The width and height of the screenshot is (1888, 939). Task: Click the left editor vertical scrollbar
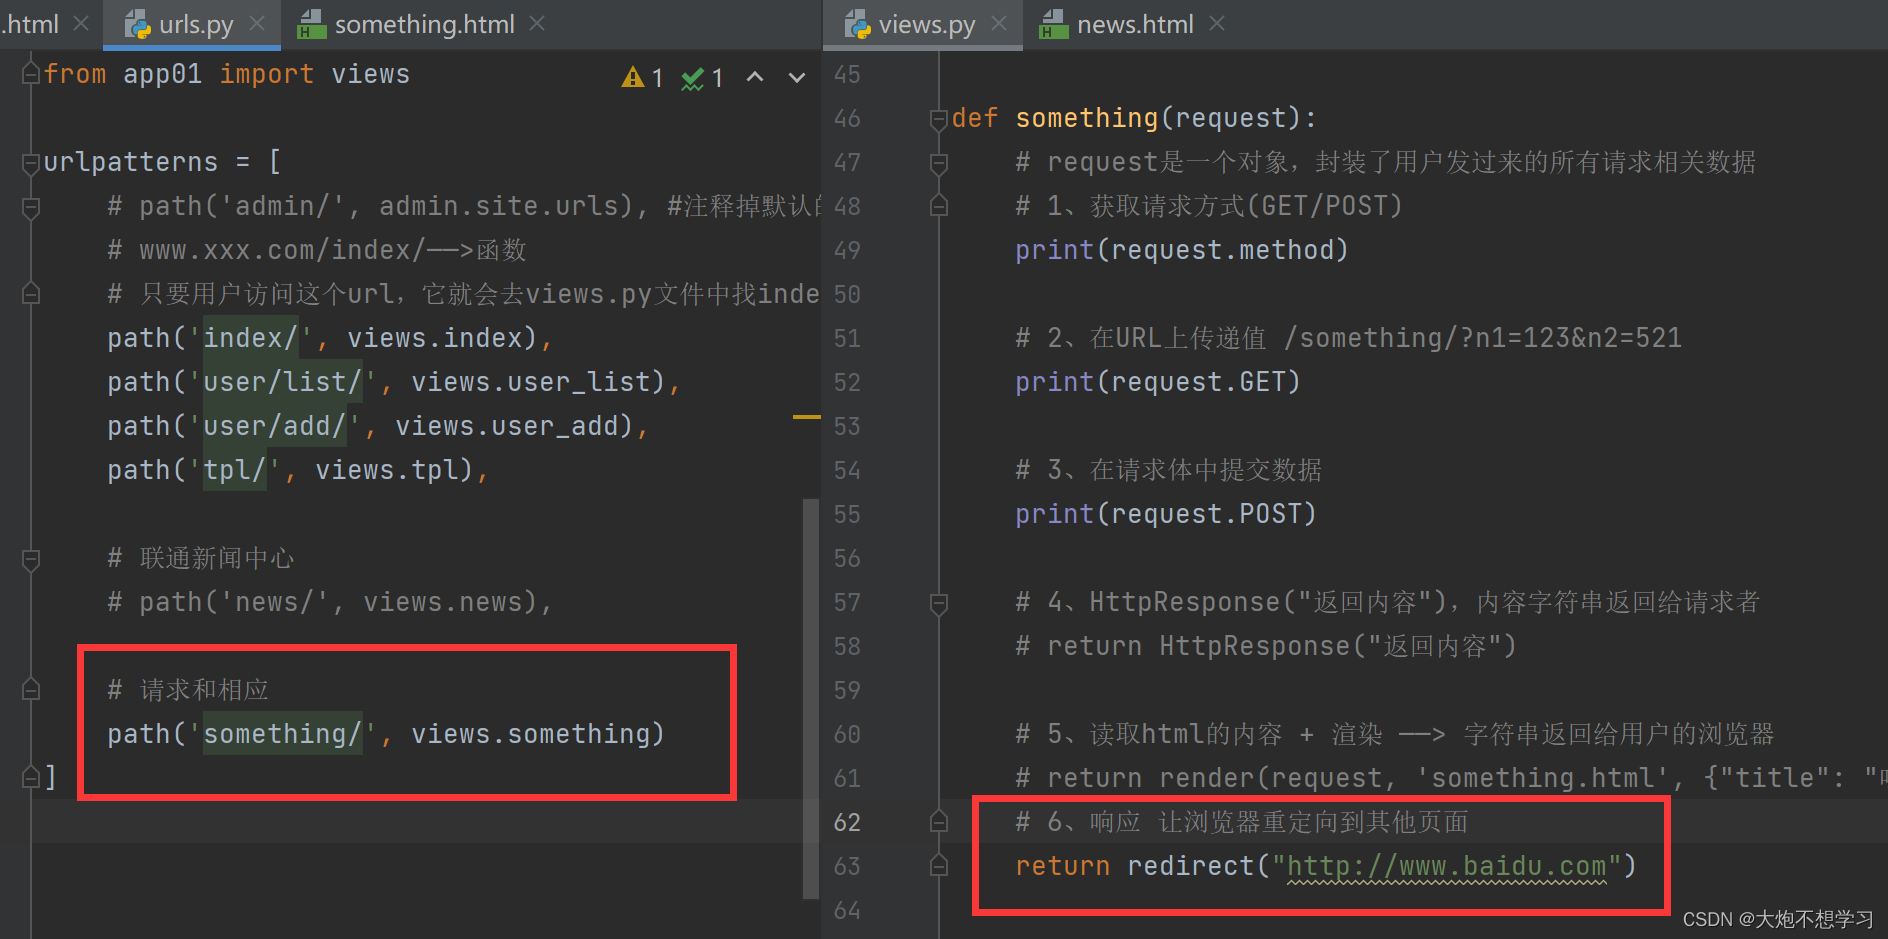[x=811, y=698]
